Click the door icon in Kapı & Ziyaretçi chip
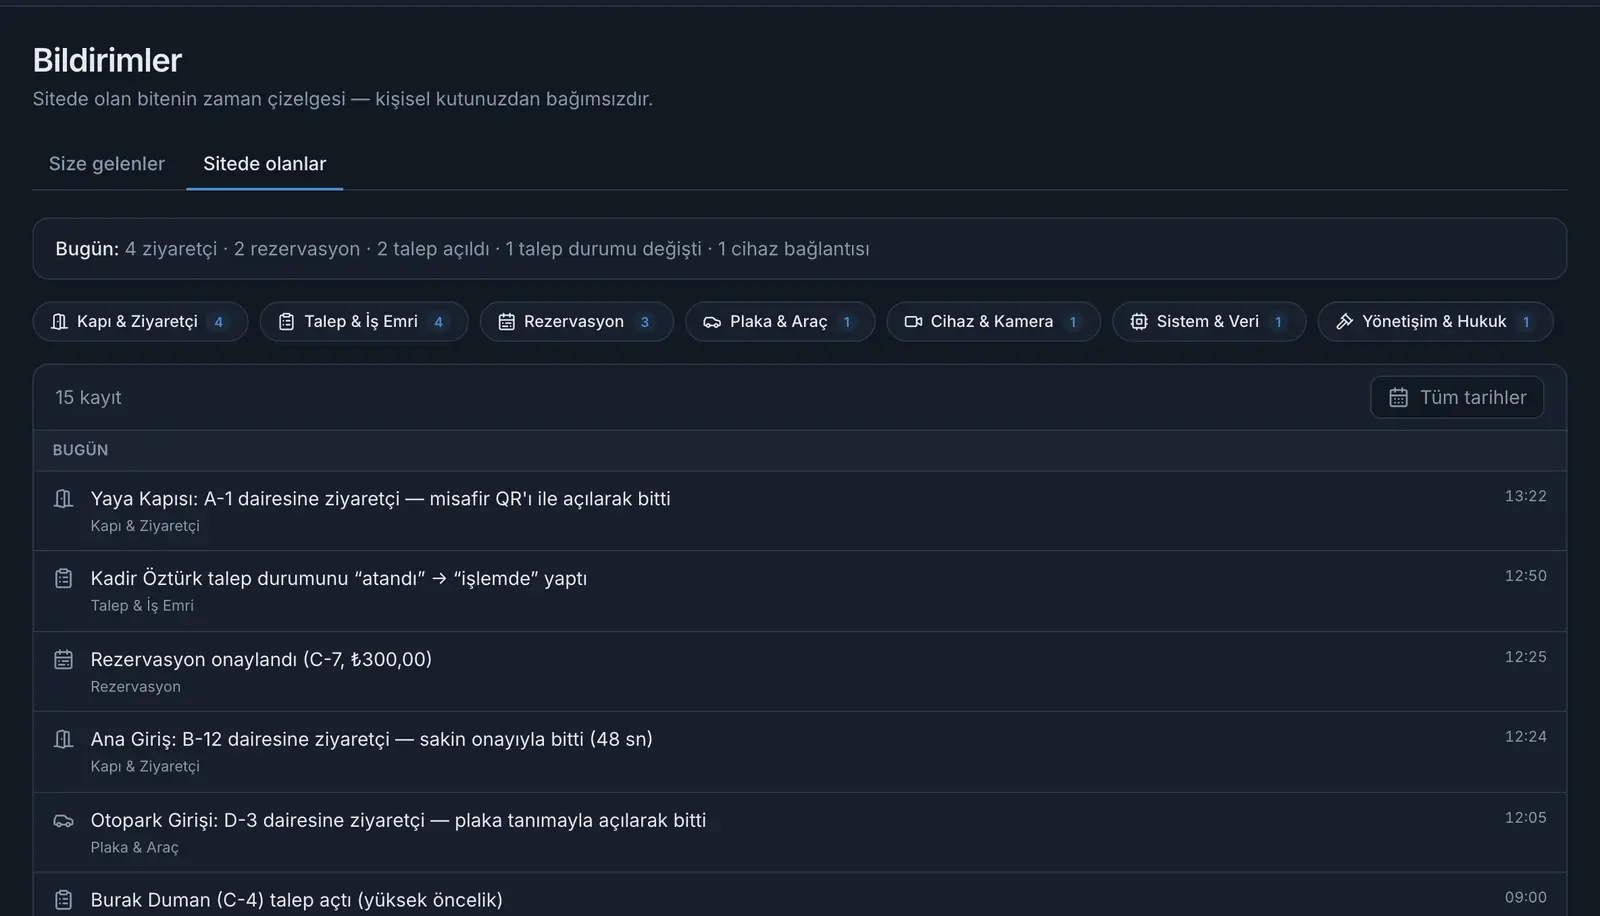 (x=59, y=322)
